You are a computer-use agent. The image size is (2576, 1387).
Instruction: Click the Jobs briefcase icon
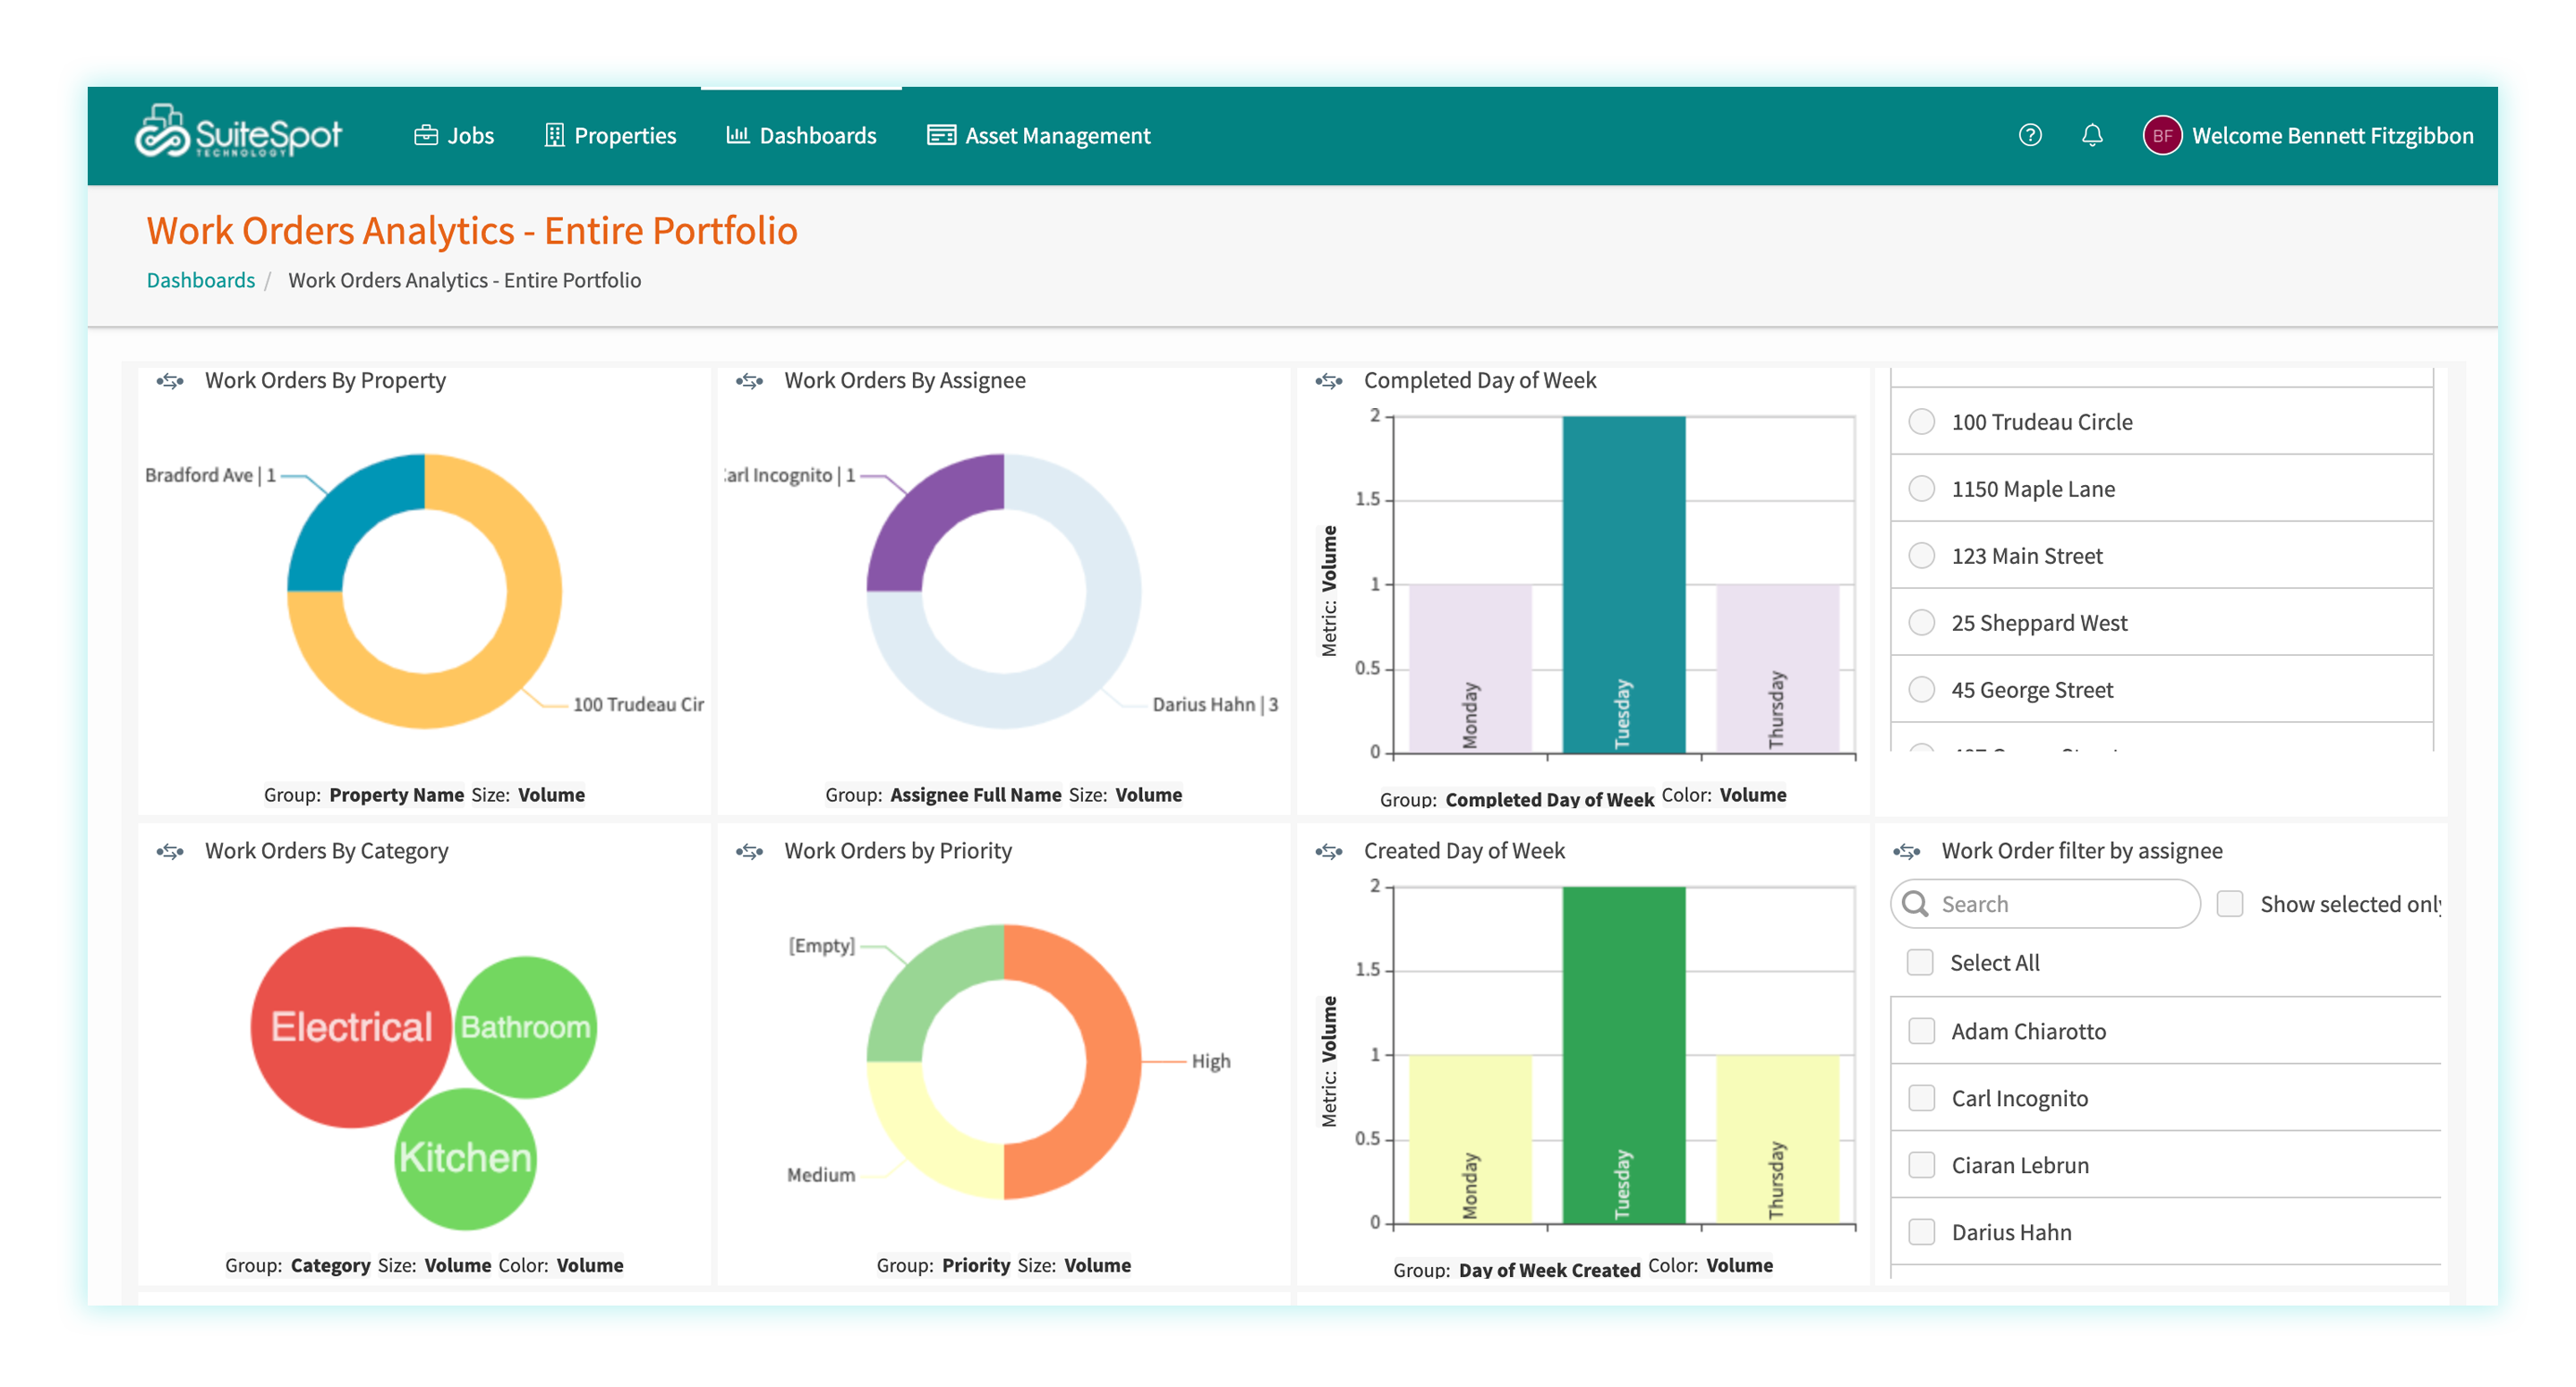pyautogui.click(x=425, y=134)
